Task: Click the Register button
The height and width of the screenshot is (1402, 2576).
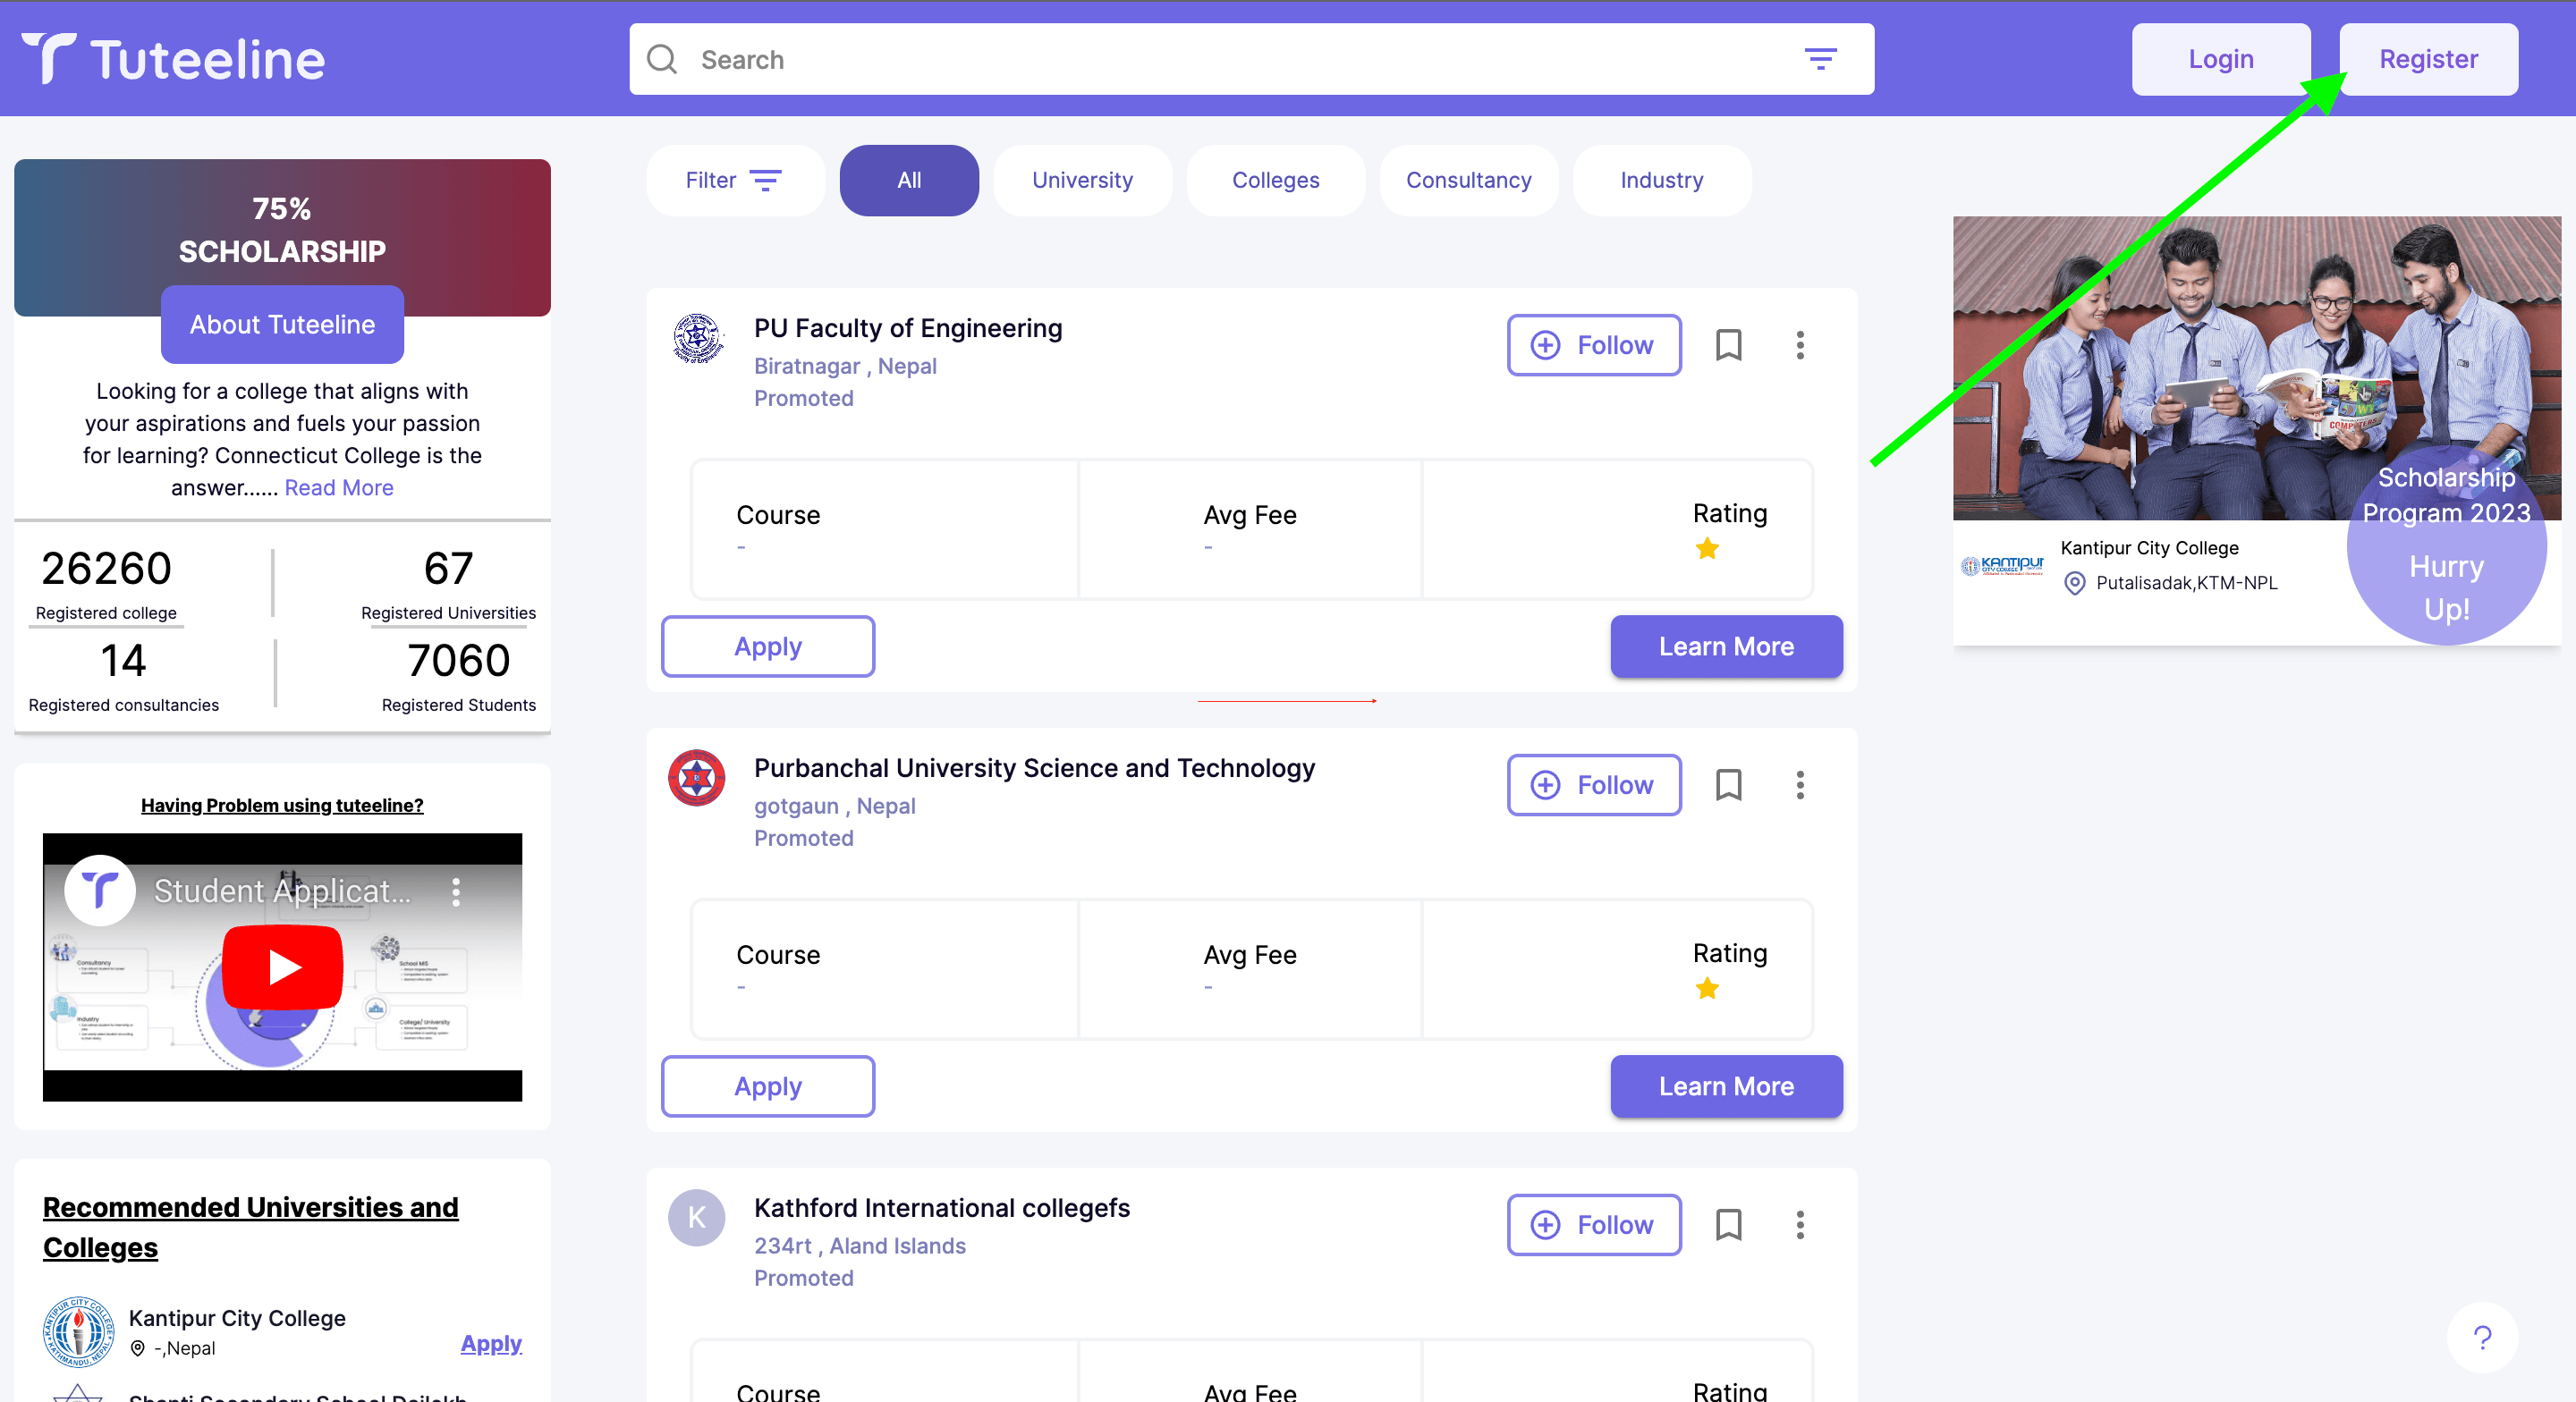Action: point(2428,59)
